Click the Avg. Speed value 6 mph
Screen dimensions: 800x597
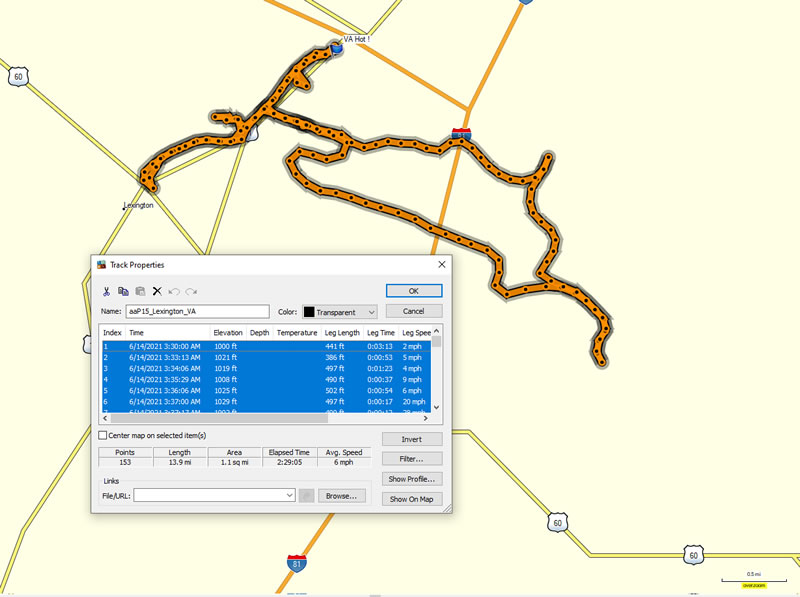point(344,462)
